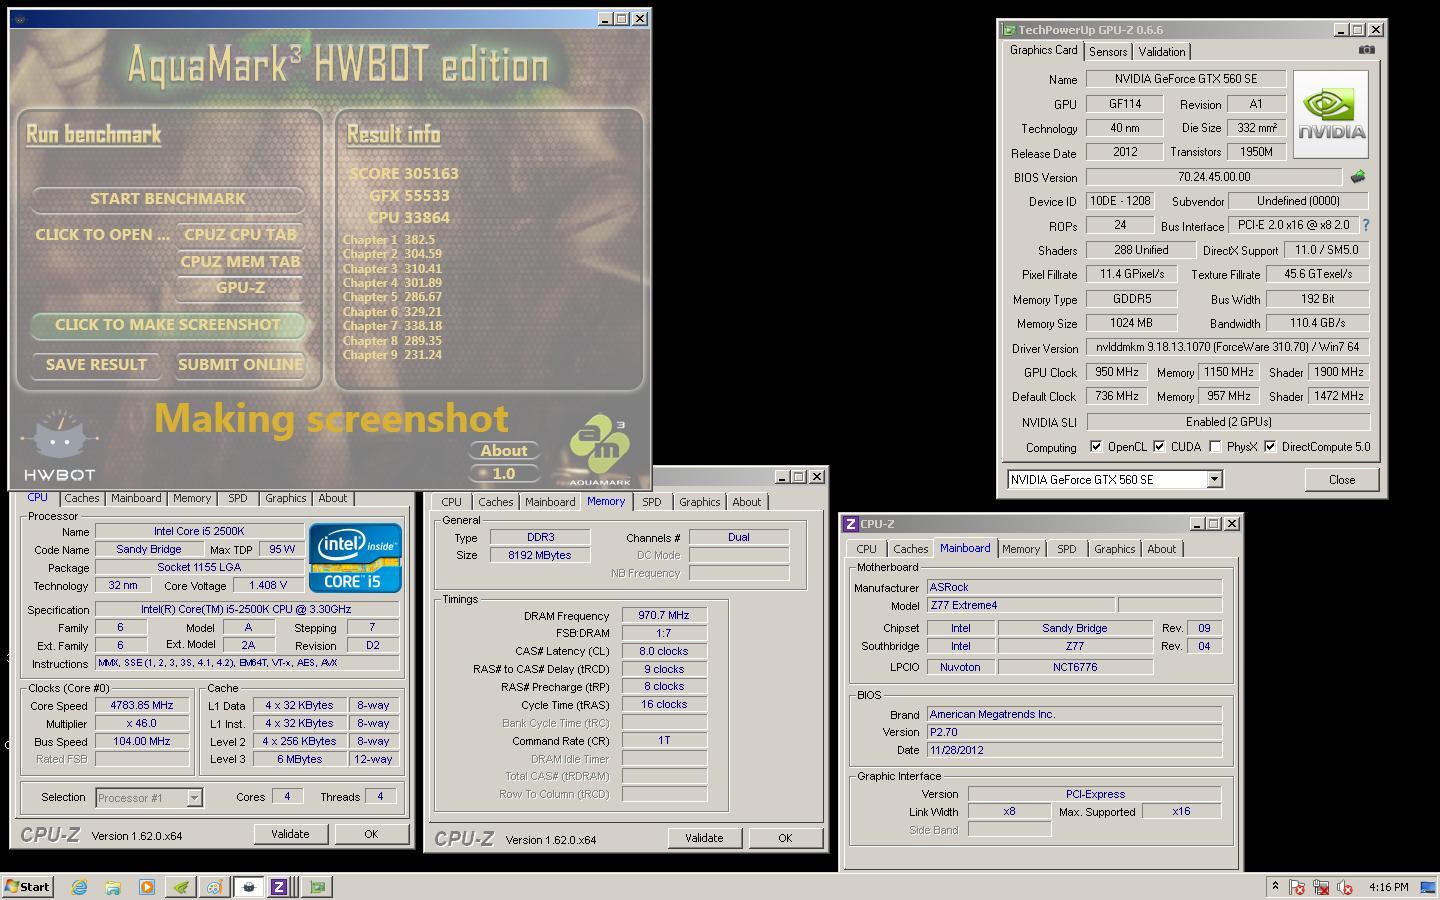Click the DRAM Frequency 970.7 MHz field
The height and width of the screenshot is (900, 1440).
pos(664,615)
